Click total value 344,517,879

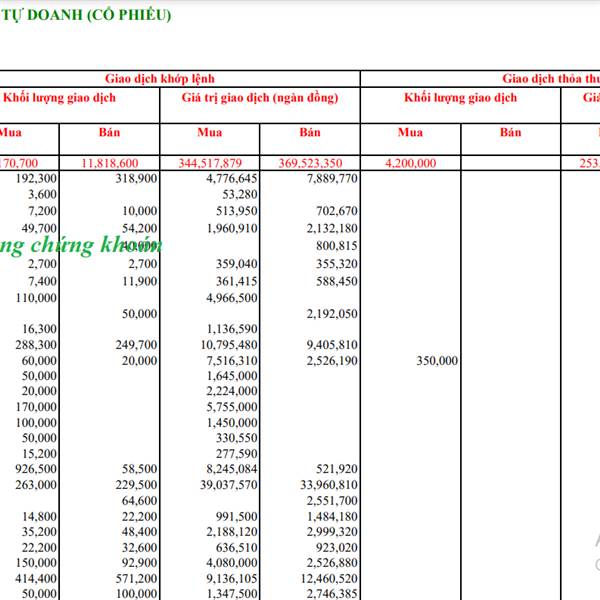point(210,163)
